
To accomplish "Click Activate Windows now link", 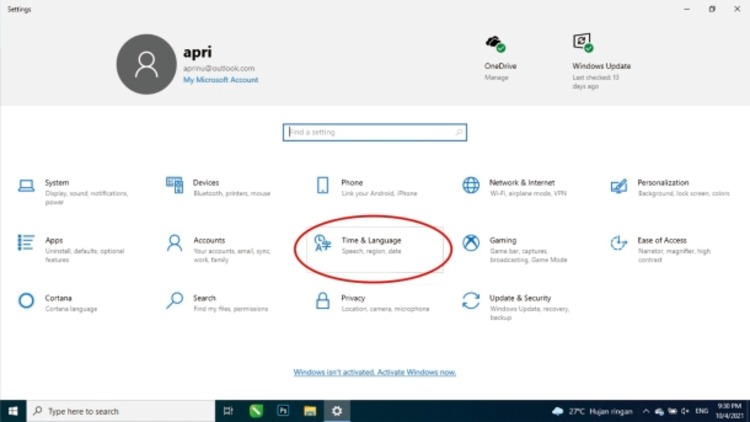I will pos(375,372).
